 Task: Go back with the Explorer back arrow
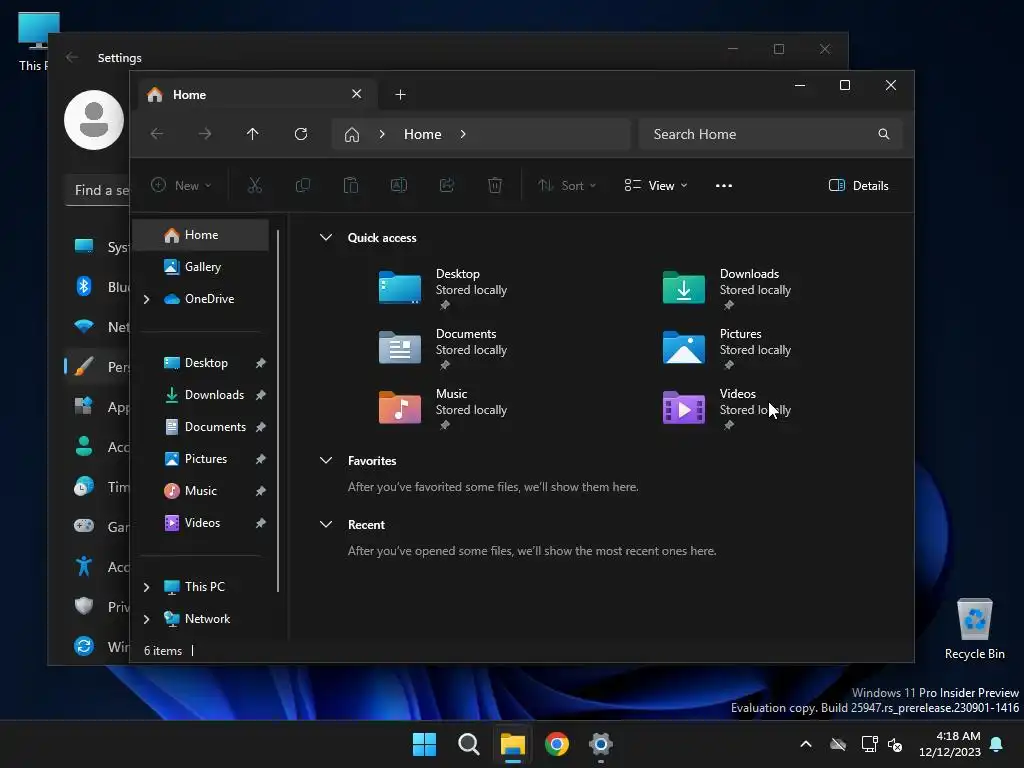(x=157, y=134)
